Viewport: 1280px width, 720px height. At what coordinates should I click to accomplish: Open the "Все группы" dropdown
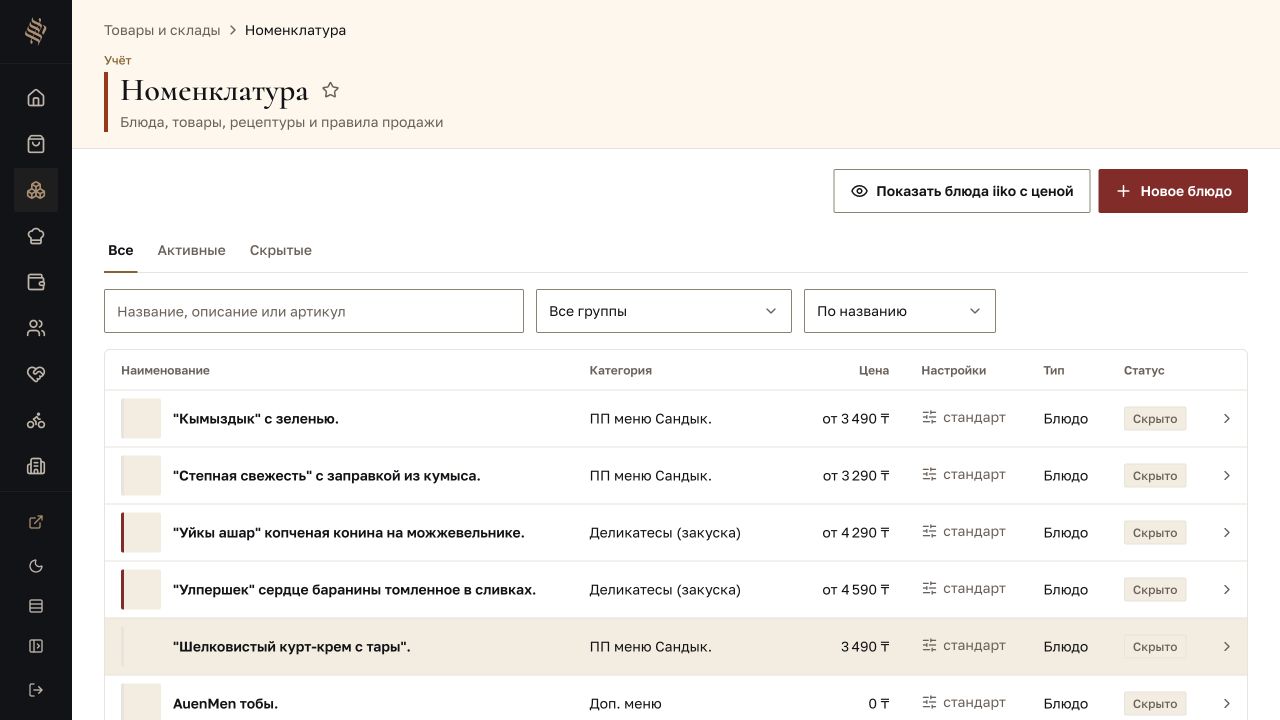(x=664, y=311)
